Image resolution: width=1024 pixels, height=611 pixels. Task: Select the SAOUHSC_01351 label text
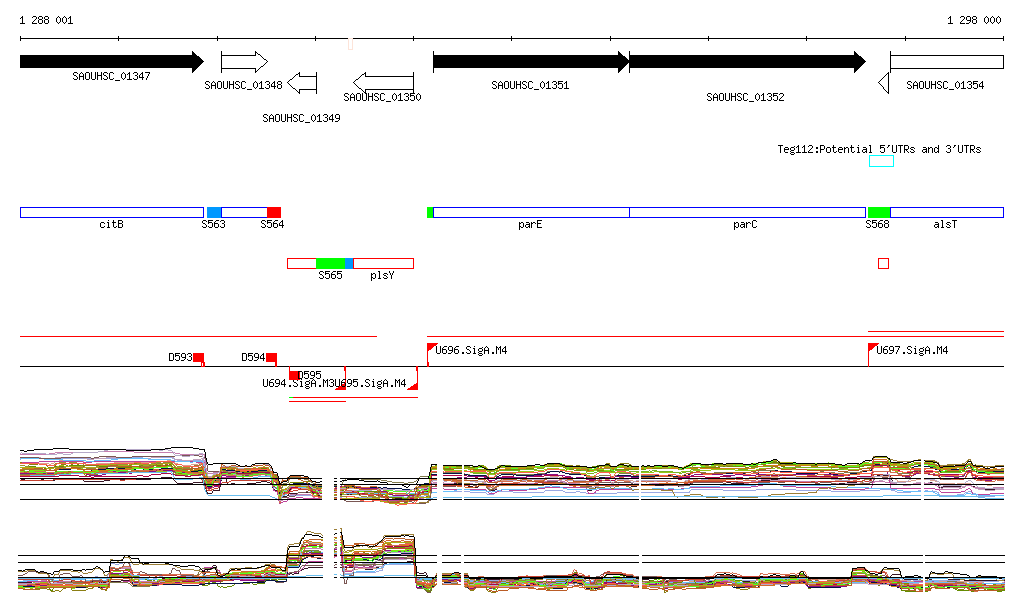pos(530,86)
